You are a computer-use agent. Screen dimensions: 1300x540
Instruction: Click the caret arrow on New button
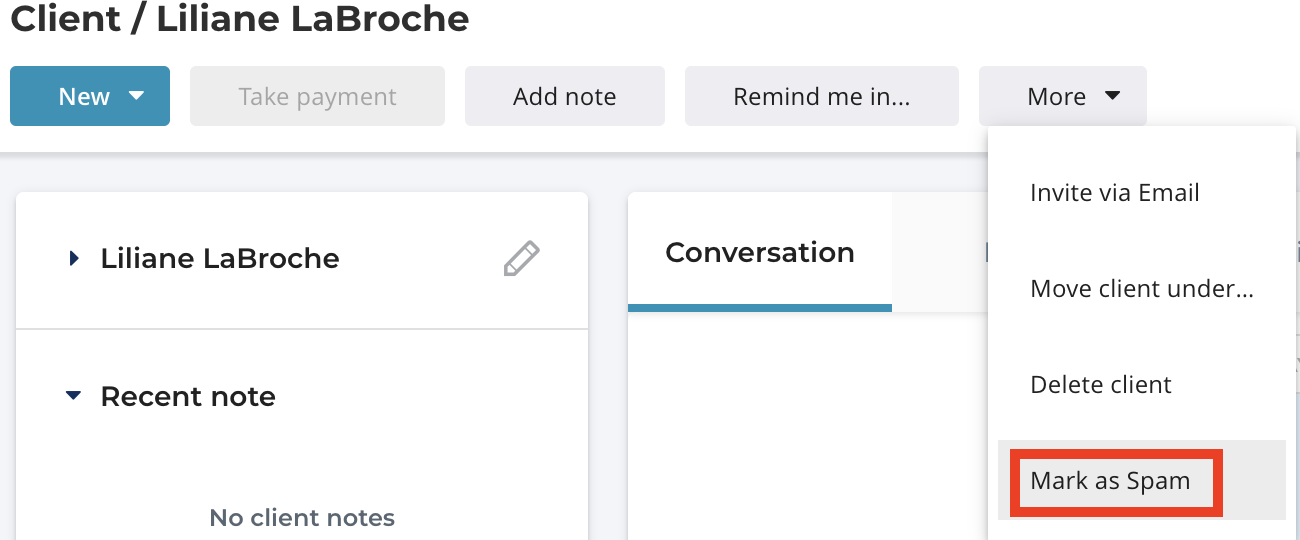pyautogui.click(x=137, y=96)
